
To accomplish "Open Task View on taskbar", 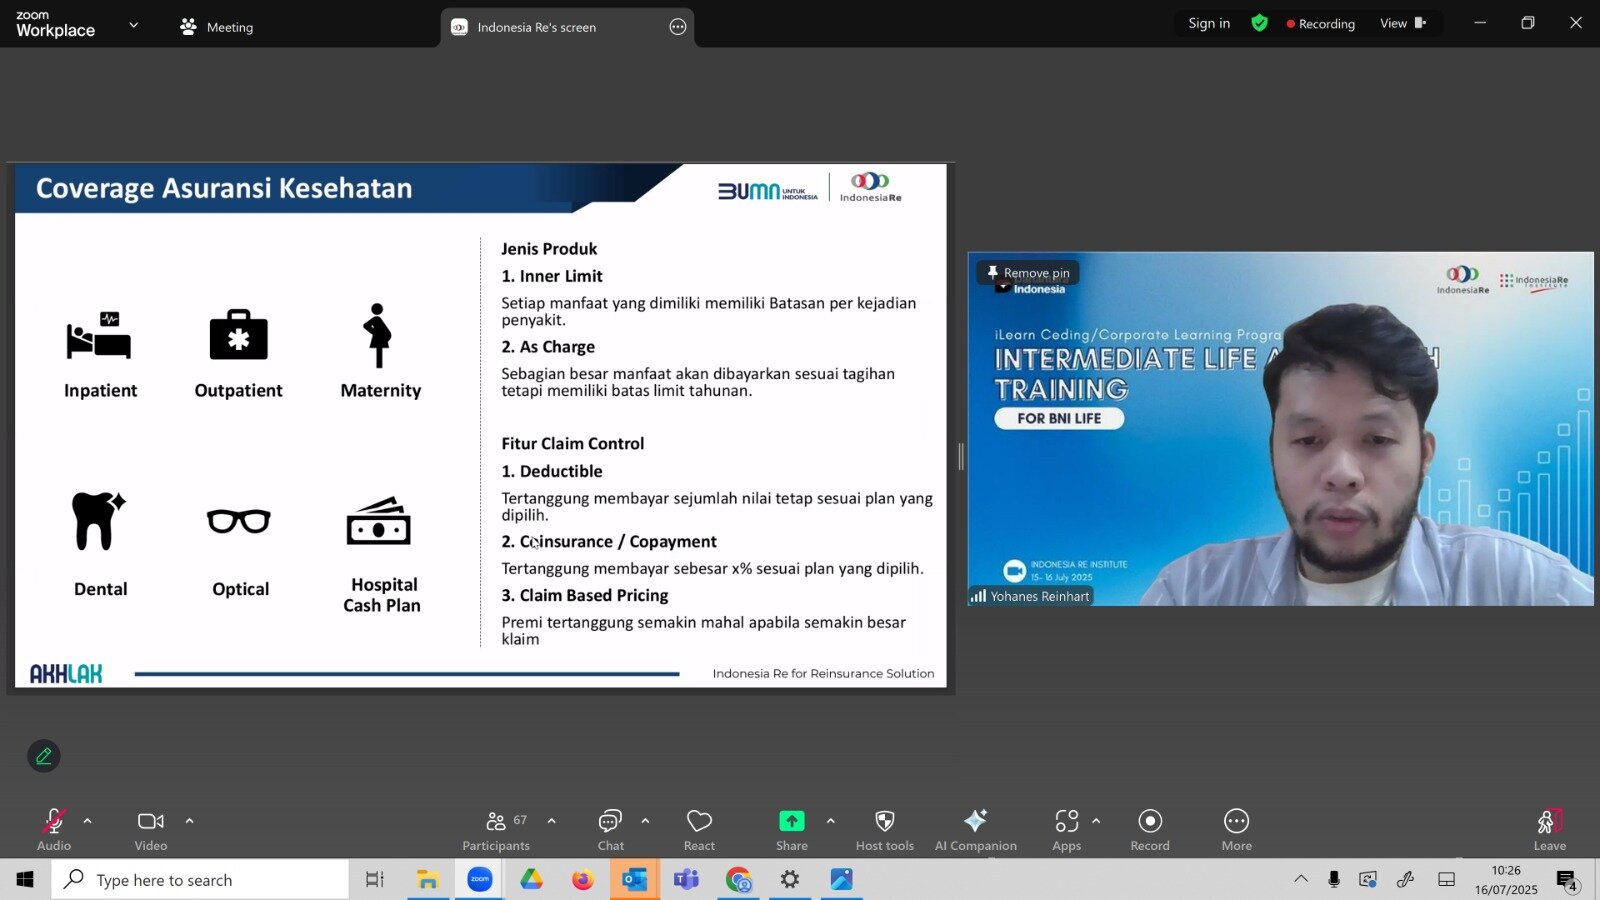I will pos(375,880).
